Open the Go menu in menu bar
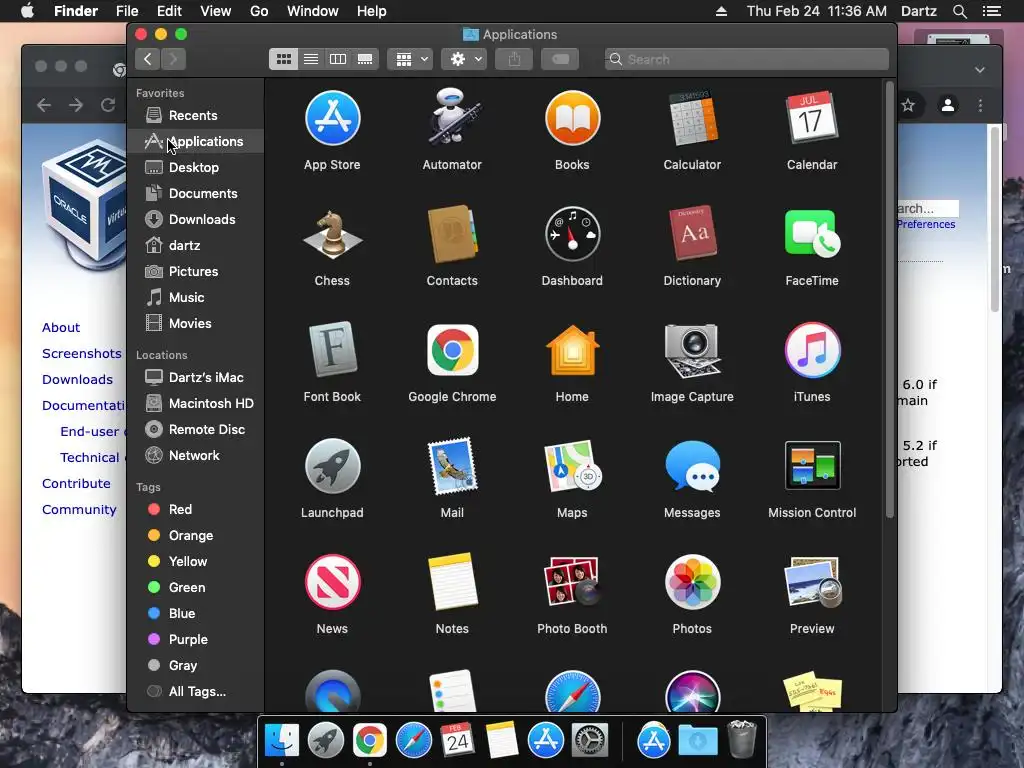 tap(259, 11)
